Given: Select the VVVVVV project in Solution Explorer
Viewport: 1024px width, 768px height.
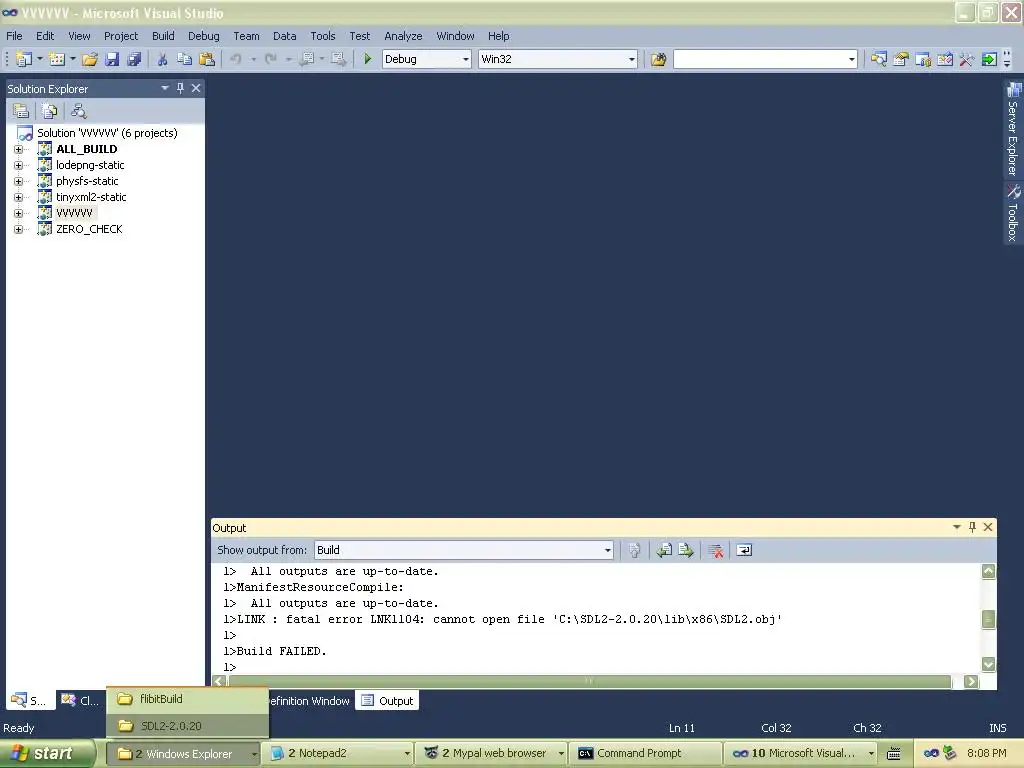Looking at the screenshot, I should point(74,213).
